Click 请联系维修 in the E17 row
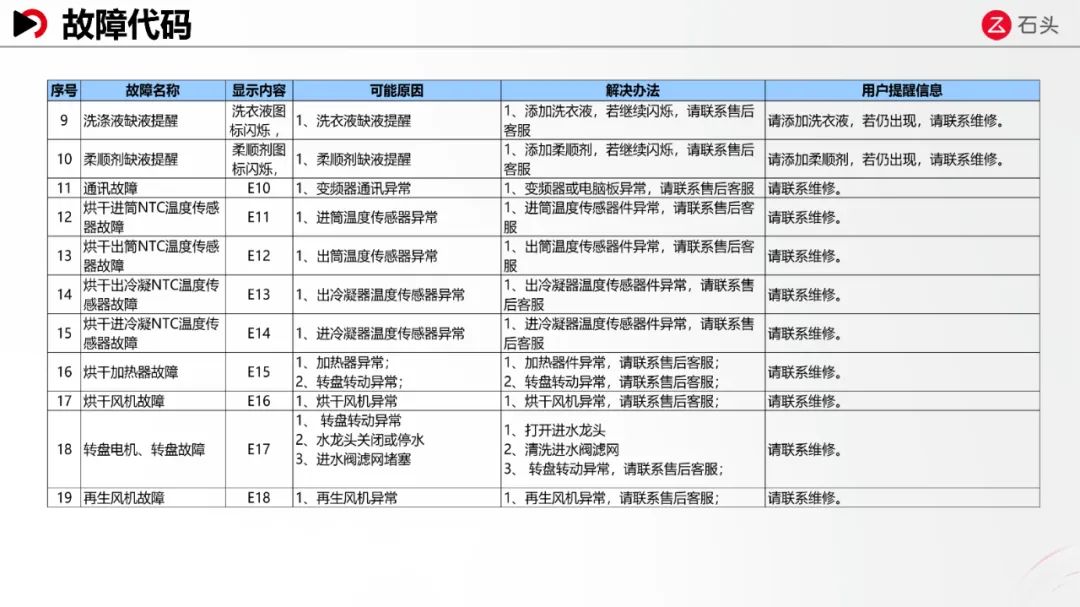The width and height of the screenshot is (1080, 607). coord(804,449)
